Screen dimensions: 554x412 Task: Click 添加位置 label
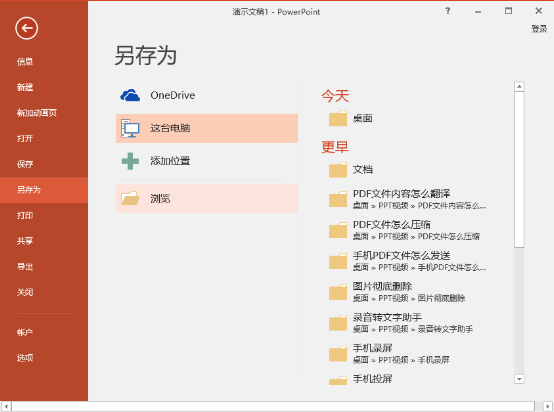pyautogui.click(x=170, y=161)
